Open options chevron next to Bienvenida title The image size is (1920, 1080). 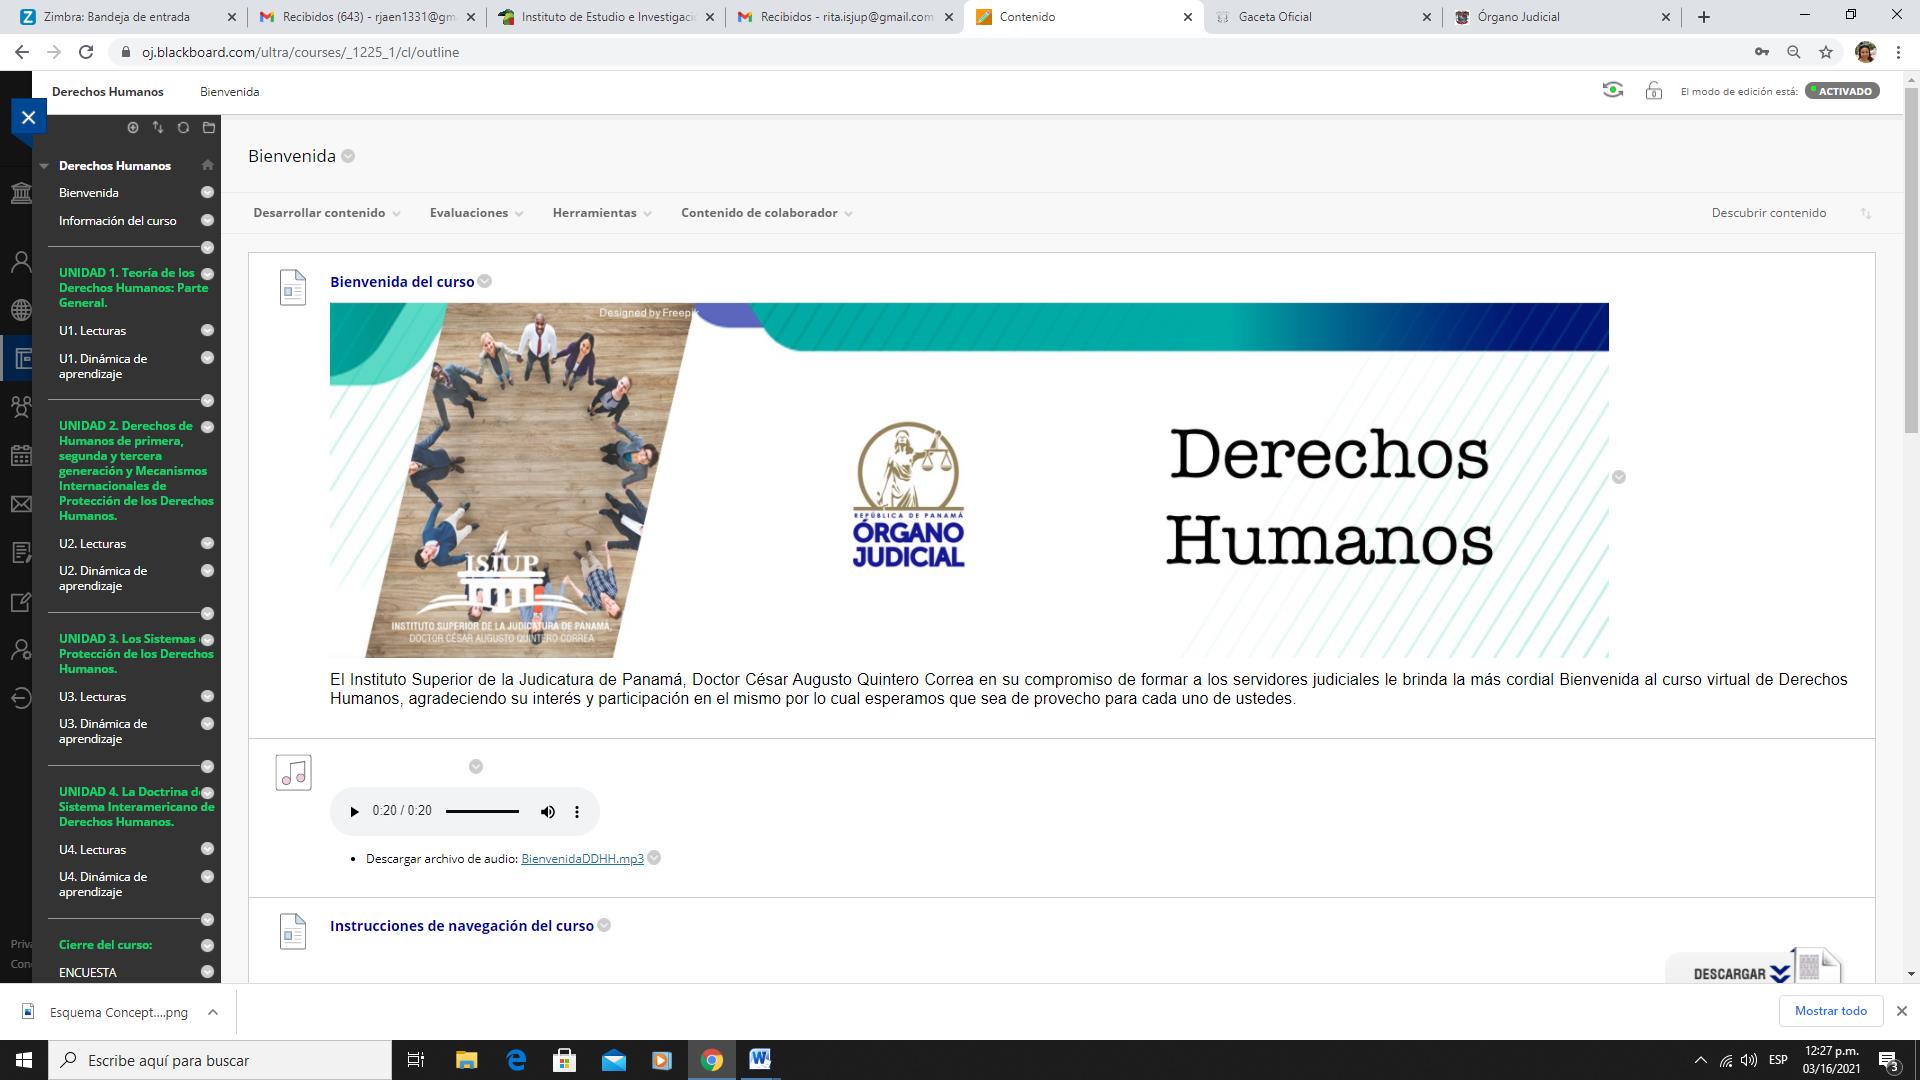tap(348, 156)
